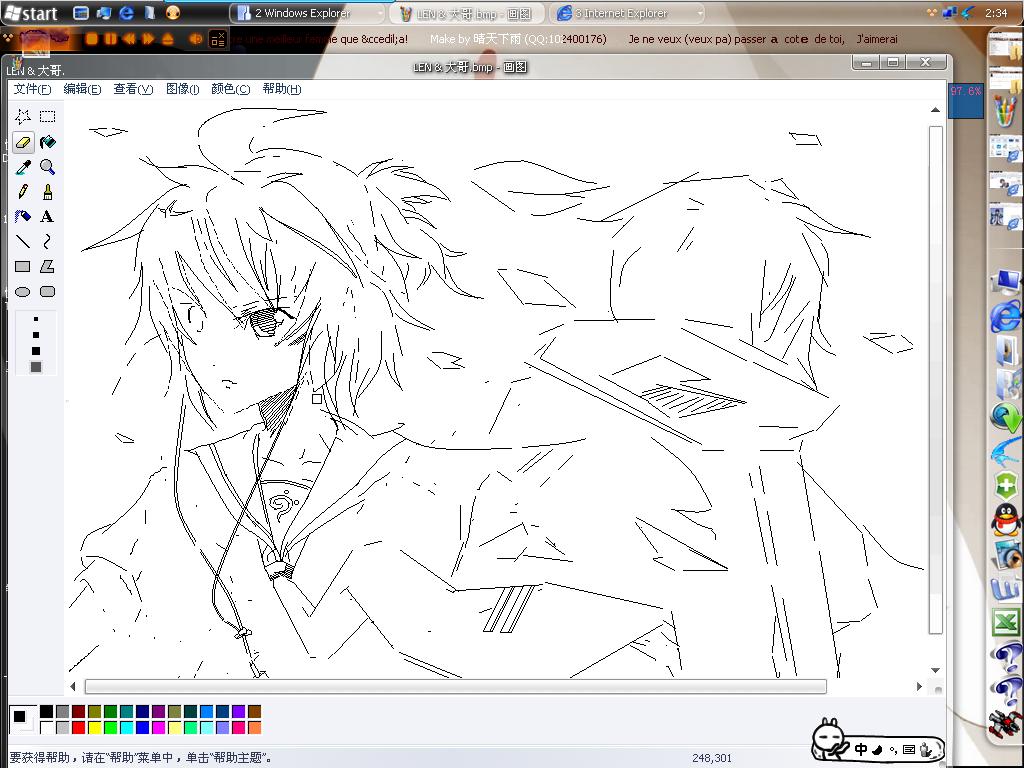Viewport: 1024px width, 768px height.
Task: Open the Internet Explorer icon in side dock
Action: (1006, 316)
